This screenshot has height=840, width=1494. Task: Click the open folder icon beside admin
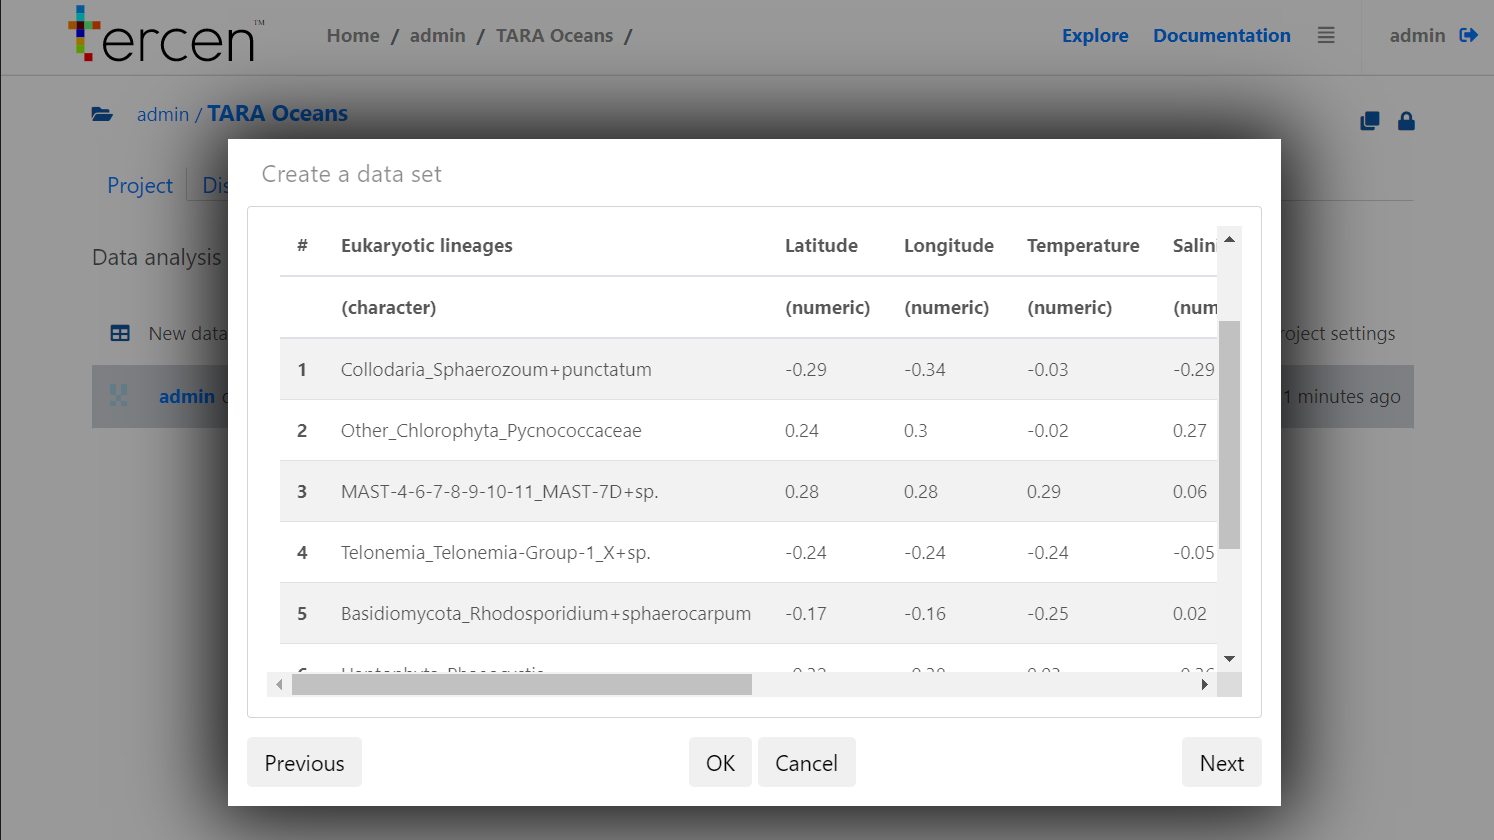(102, 114)
